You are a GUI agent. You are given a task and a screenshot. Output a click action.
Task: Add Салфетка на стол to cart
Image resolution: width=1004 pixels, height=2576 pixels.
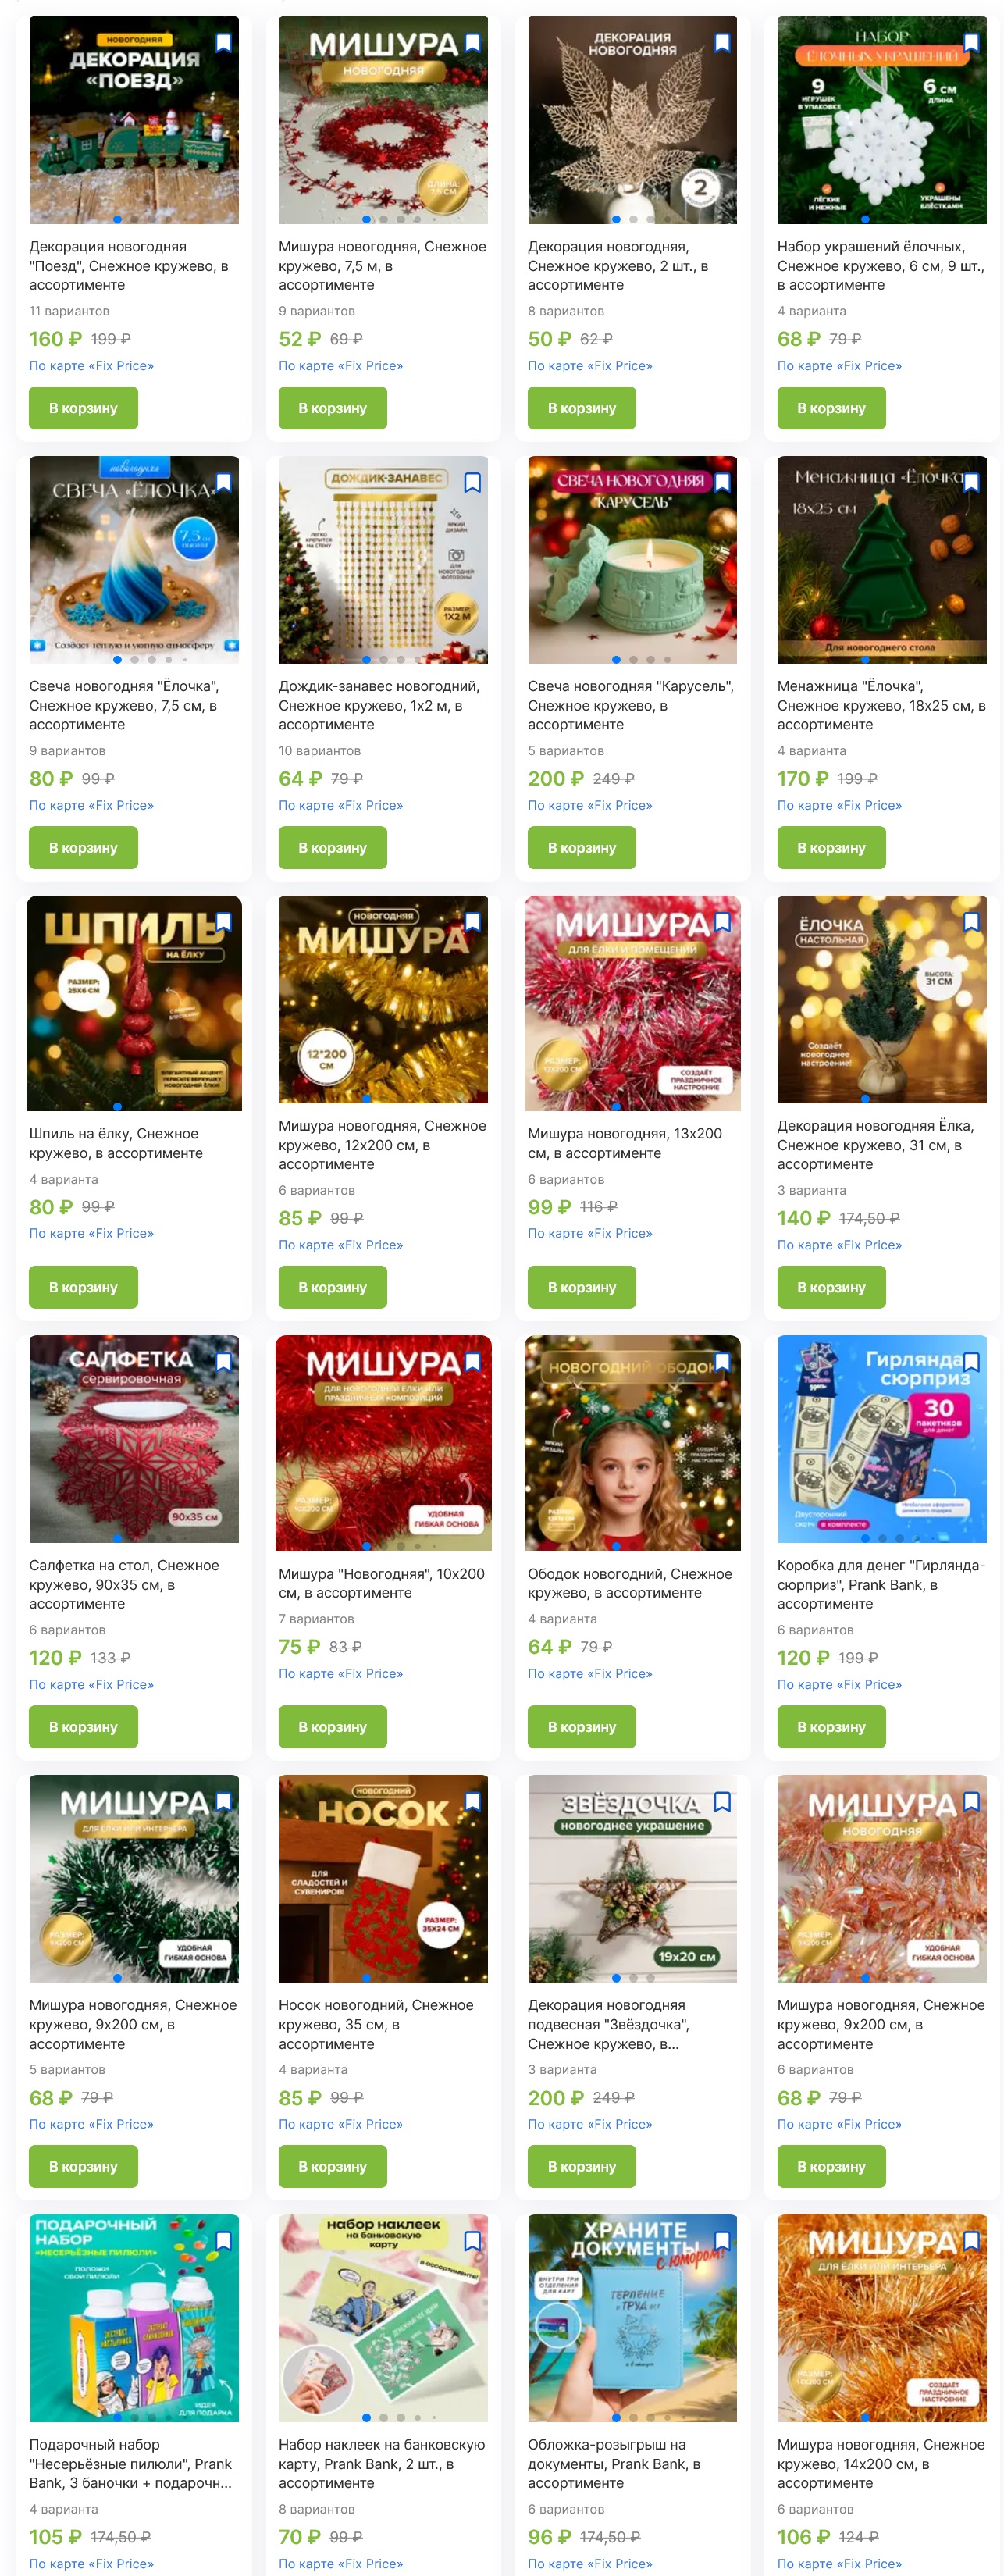(83, 1727)
